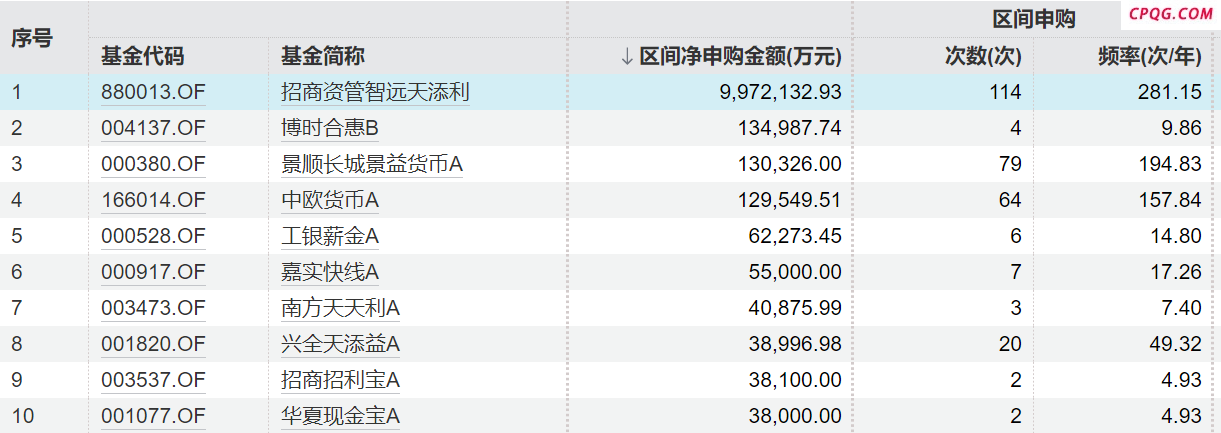Screen dimensions: 1221x433
Task: Select frequency 4.93 in 招商招利宝A row
Action: pos(1182,380)
